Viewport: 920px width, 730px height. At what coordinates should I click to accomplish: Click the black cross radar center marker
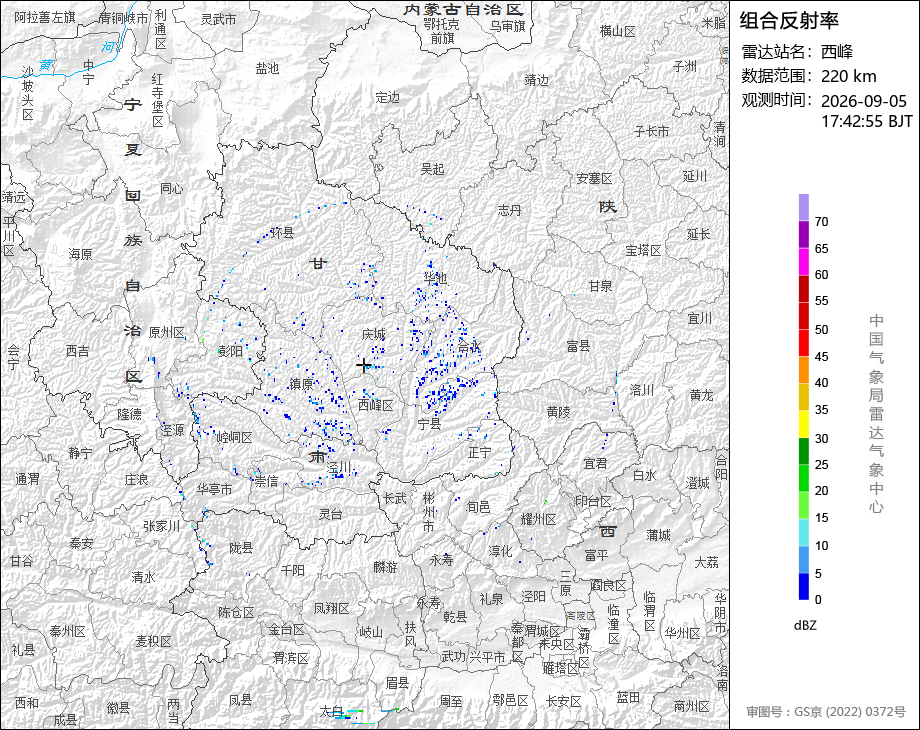tap(363, 366)
